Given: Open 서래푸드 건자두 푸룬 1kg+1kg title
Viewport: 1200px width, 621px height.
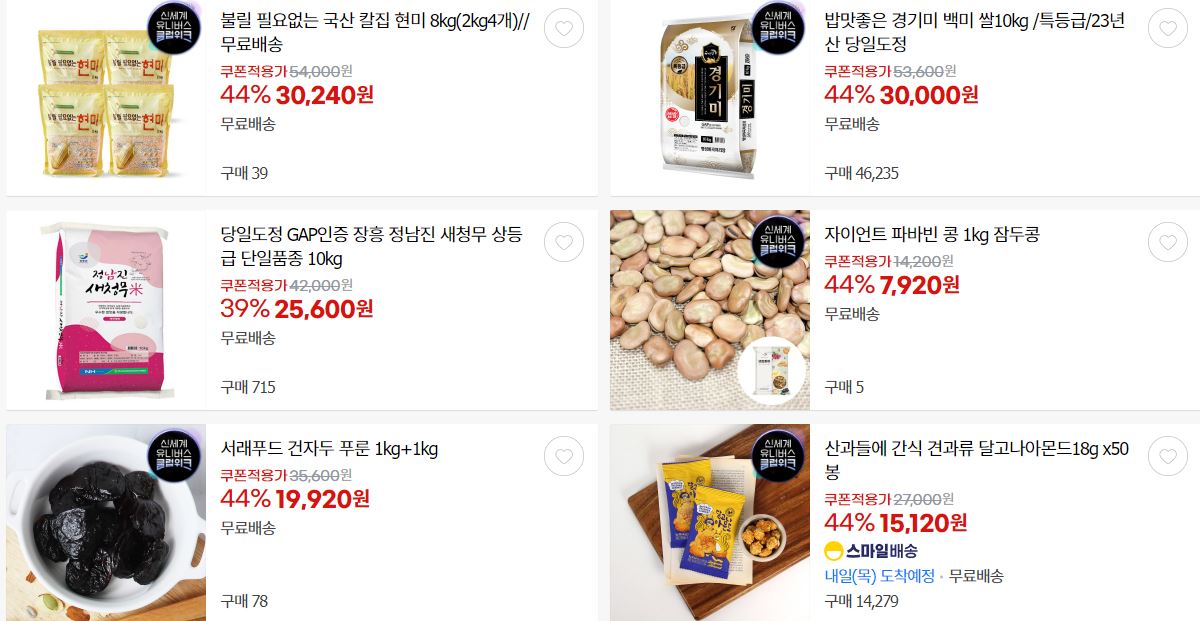Looking at the screenshot, I should 329,449.
